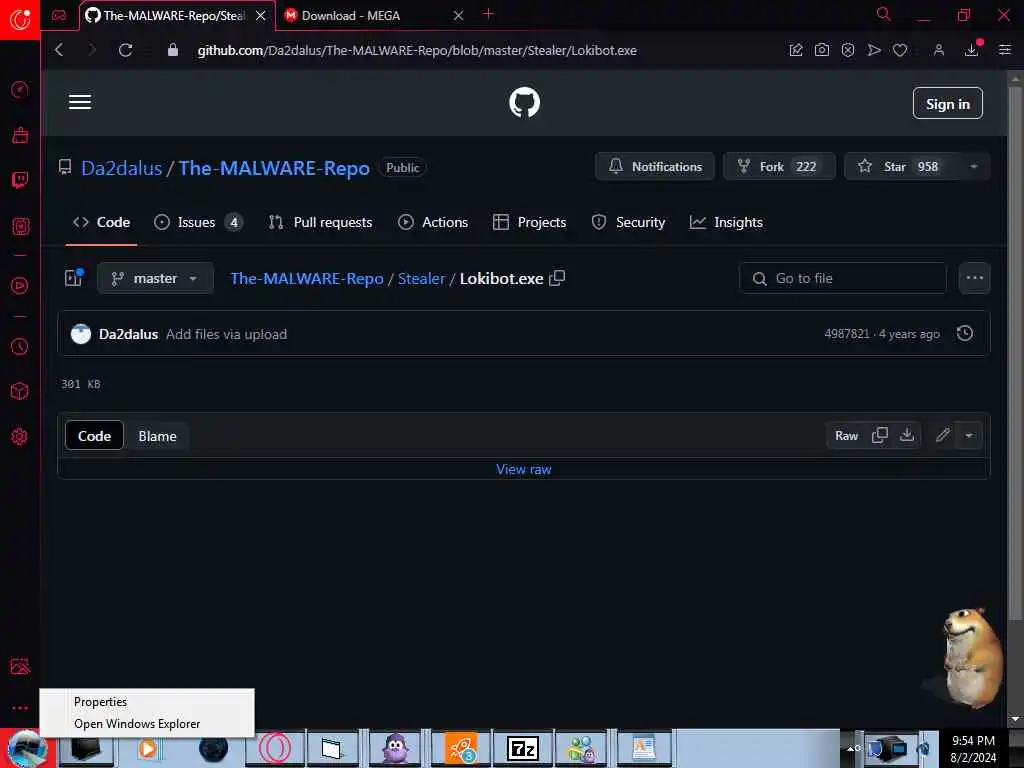Click the Raw button
1024x768 pixels.
click(846, 436)
